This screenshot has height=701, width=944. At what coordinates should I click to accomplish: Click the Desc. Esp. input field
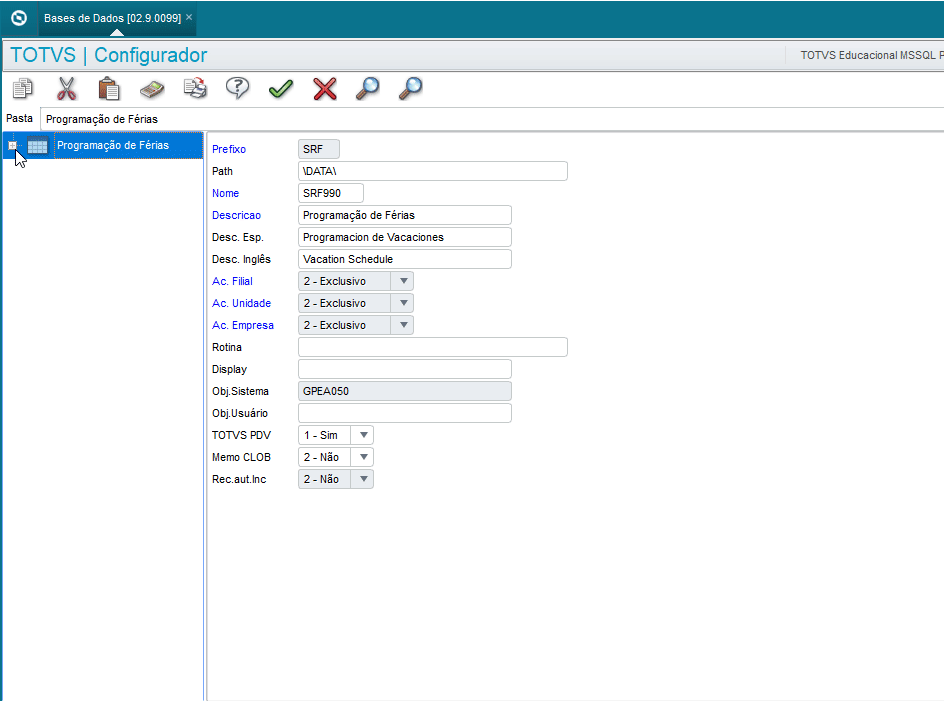[x=405, y=237]
